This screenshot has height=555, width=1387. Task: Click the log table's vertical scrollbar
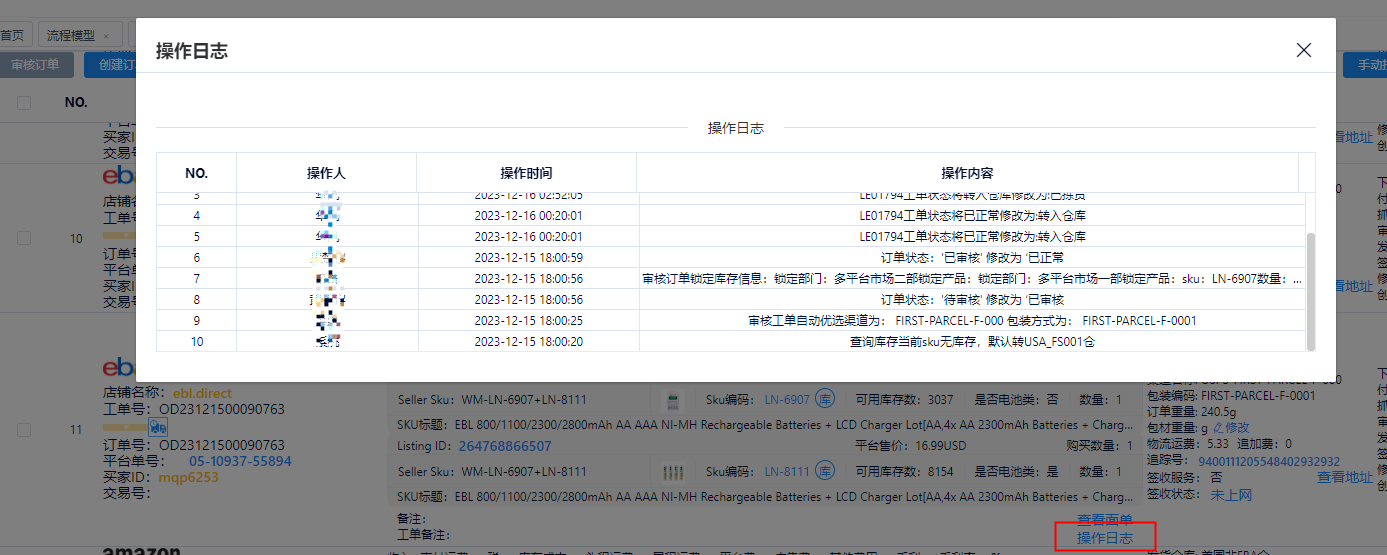tap(1310, 290)
